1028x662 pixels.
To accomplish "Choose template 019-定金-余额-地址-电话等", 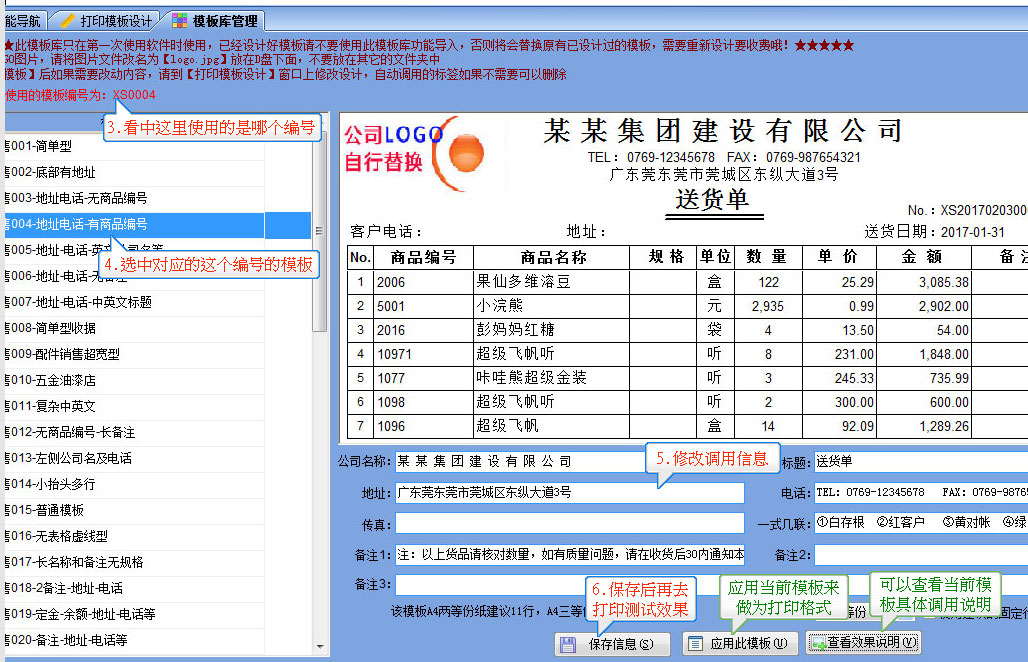I will point(82,614).
